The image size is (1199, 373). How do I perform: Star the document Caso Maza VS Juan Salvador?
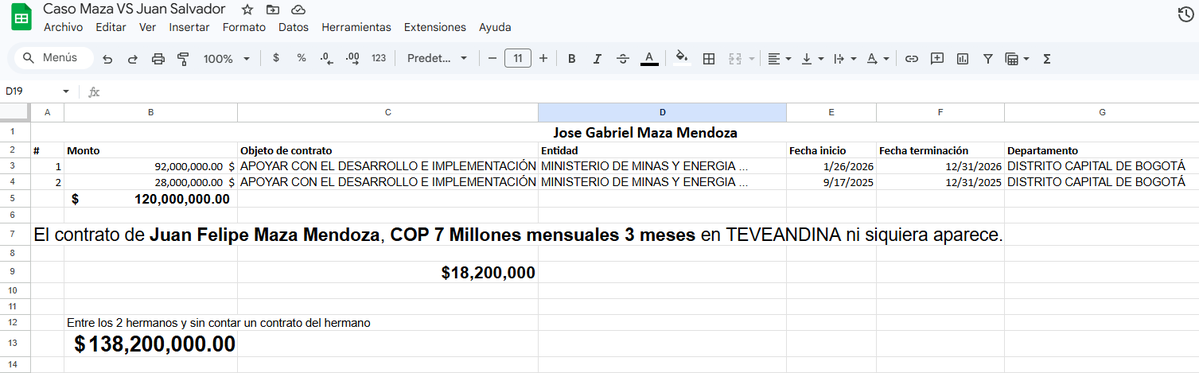[x=247, y=10]
